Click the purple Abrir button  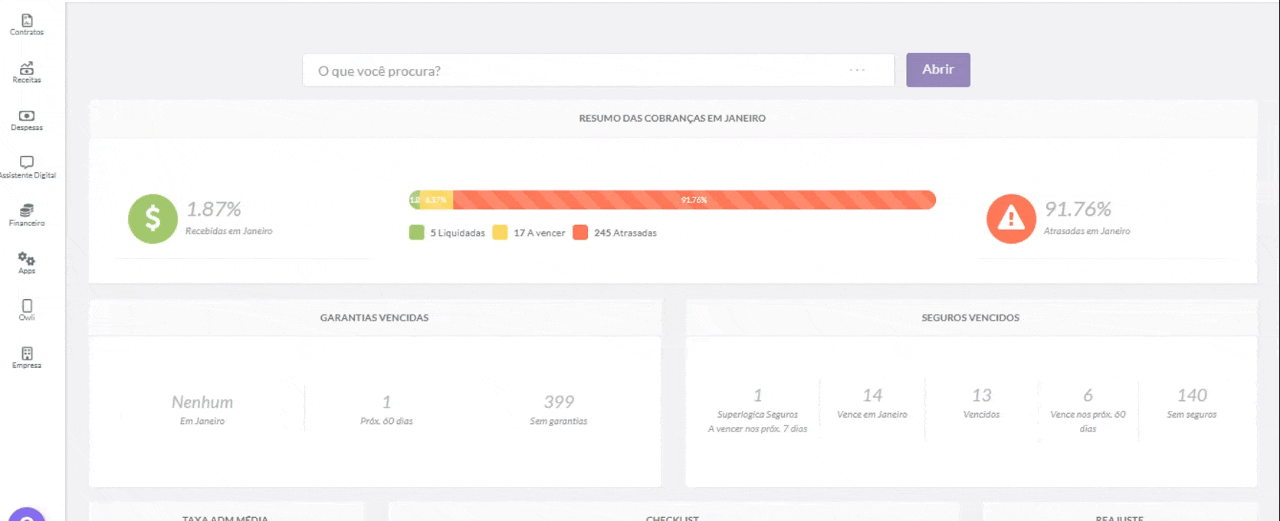pos(938,70)
